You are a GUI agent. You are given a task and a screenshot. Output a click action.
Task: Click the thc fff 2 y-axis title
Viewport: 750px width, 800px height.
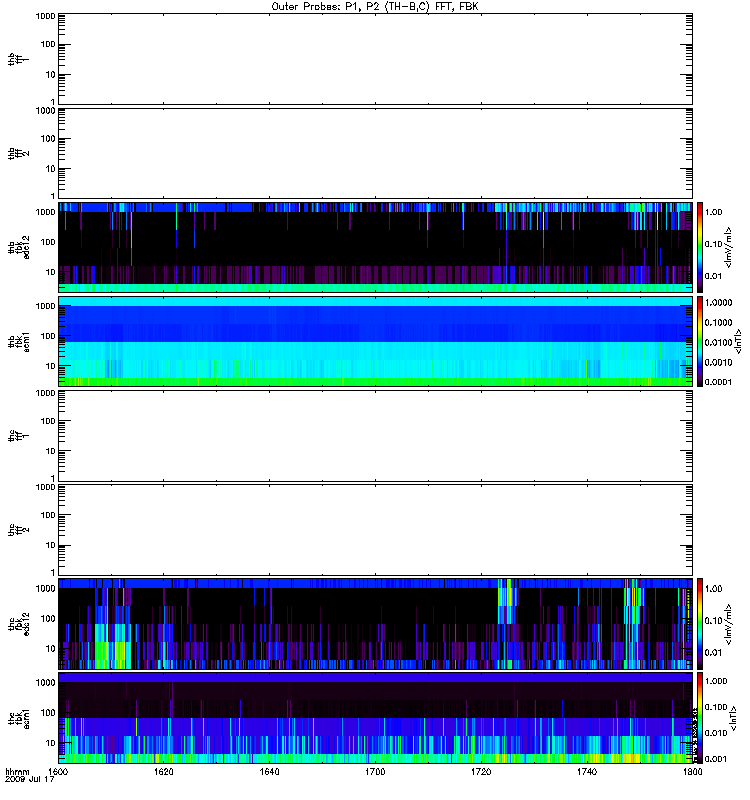[x=18, y=530]
